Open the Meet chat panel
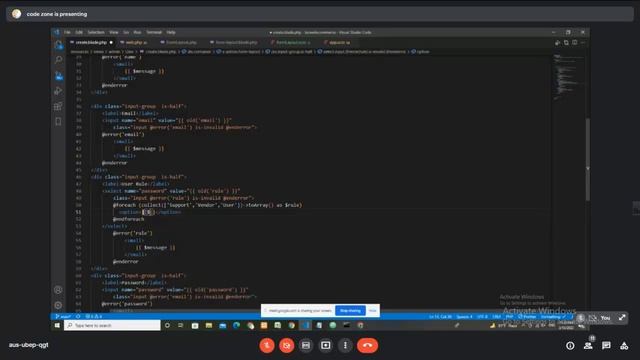640x360 pixels. pos(606,346)
